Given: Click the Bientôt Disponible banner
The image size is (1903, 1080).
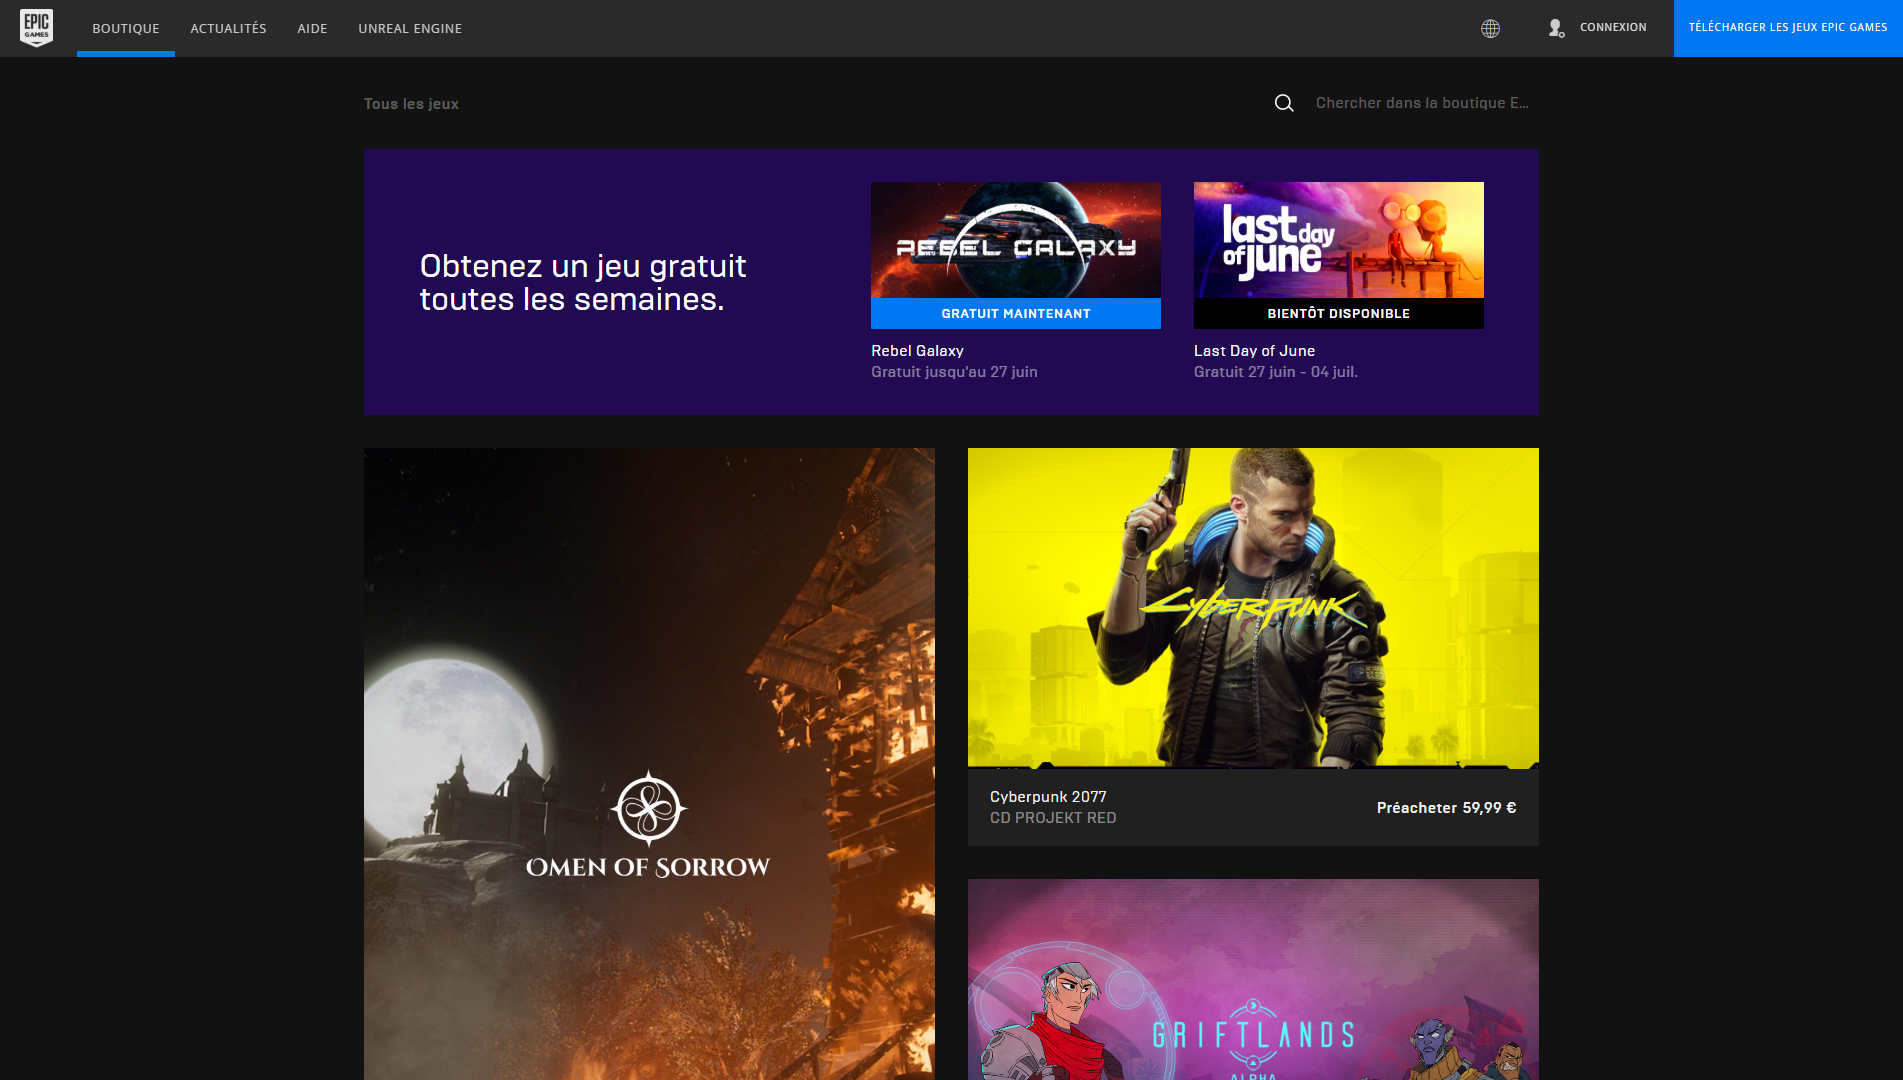Looking at the screenshot, I should 1339,313.
